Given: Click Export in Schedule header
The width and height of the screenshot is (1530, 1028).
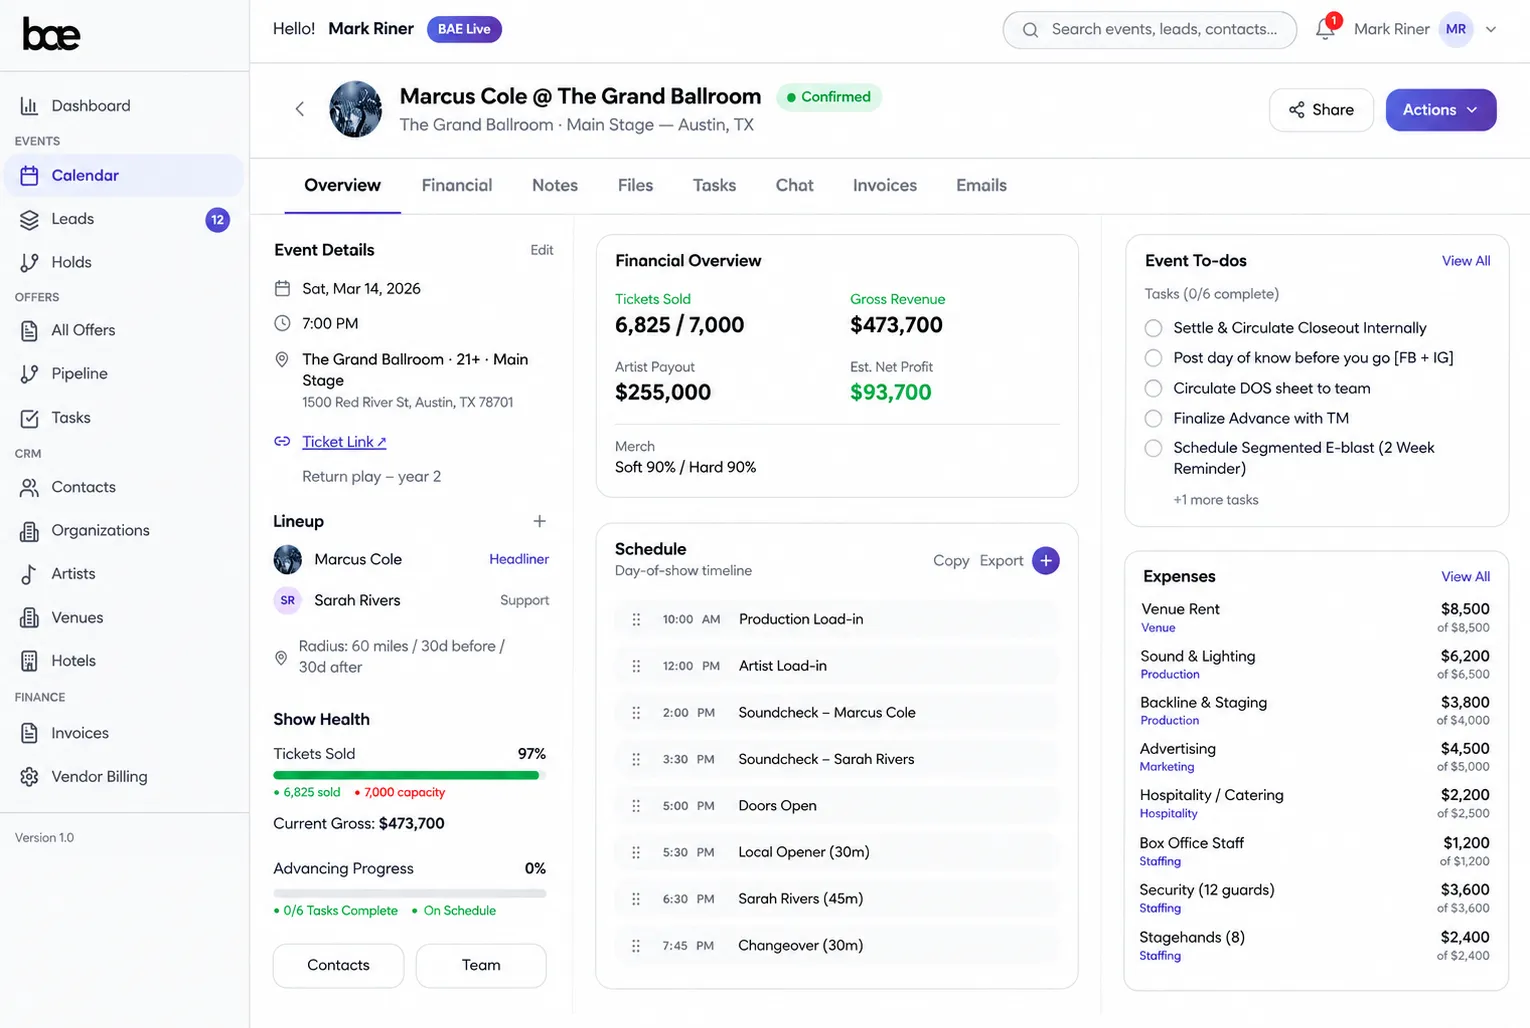Looking at the screenshot, I should point(1001,561).
